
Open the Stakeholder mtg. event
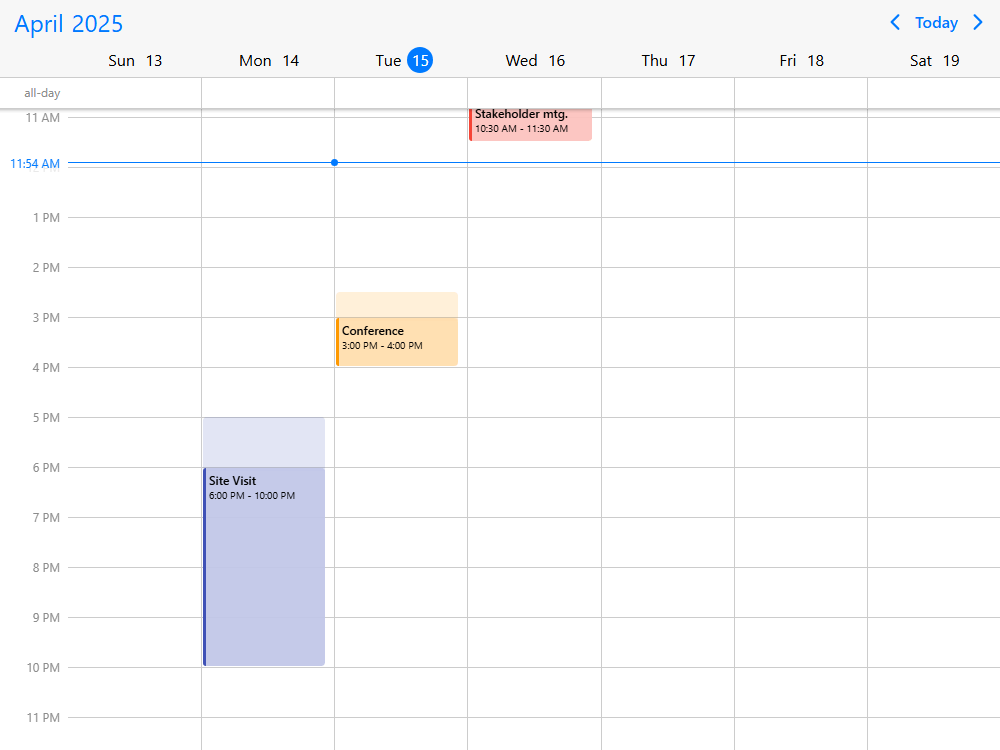(x=531, y=124)
